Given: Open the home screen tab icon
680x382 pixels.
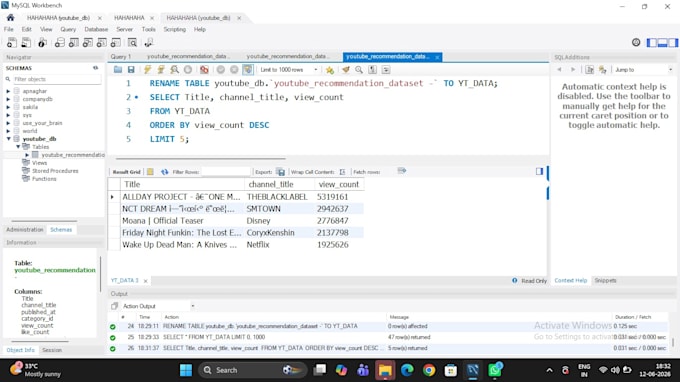Looking at the screenshot, I should (x=10, y=18).
